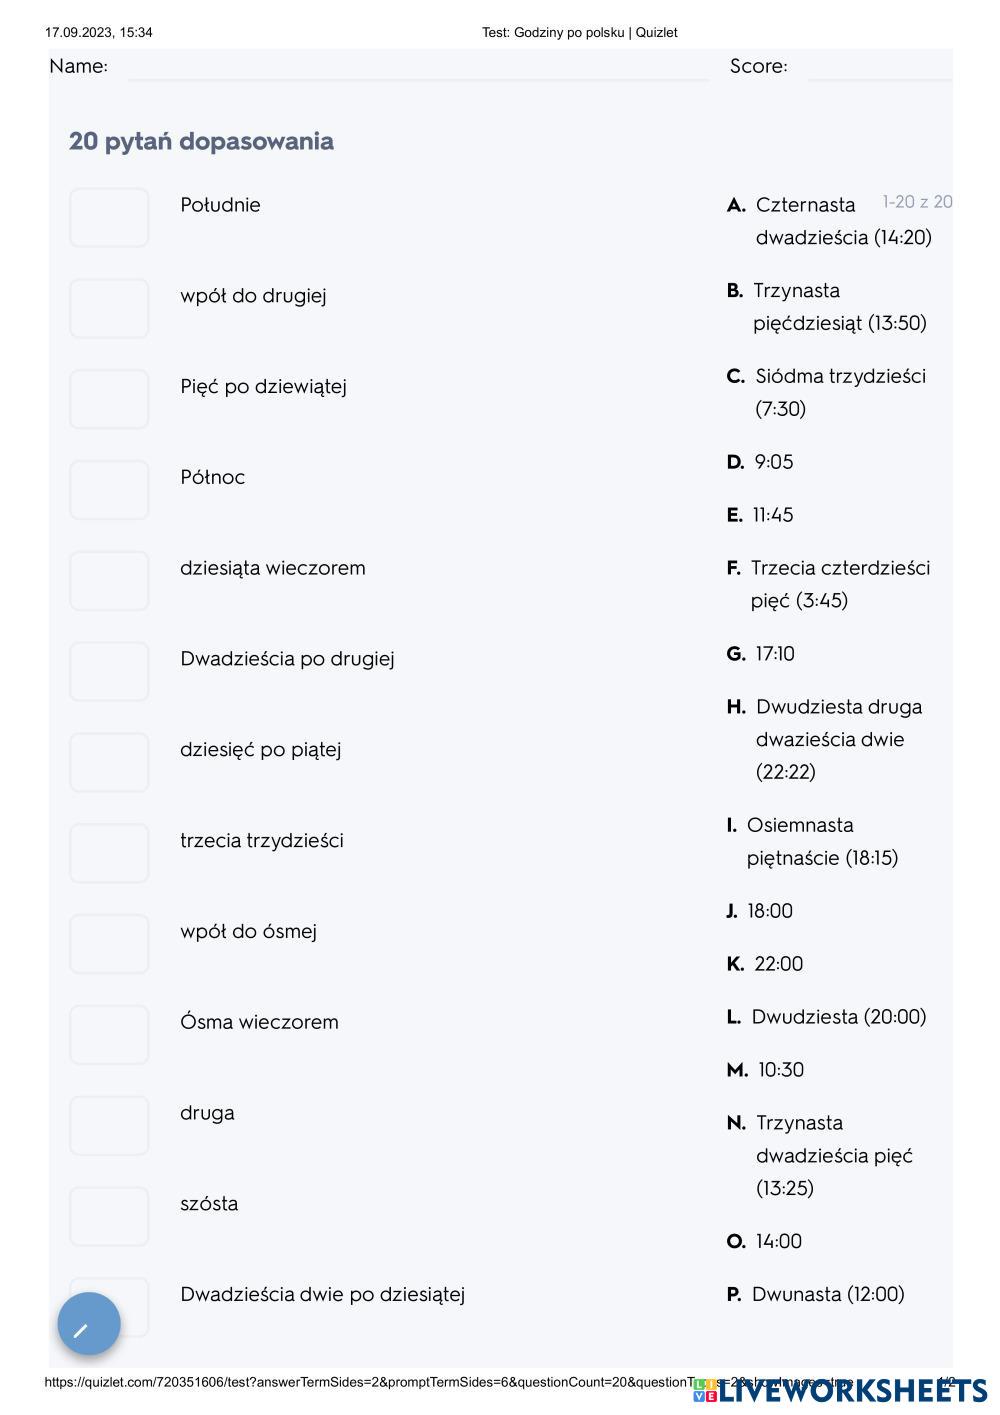The height and width of the screenshot is (1415, 1000).
Task: Click option P Dwunasta (12:00)
Action: pos(816,1294)
